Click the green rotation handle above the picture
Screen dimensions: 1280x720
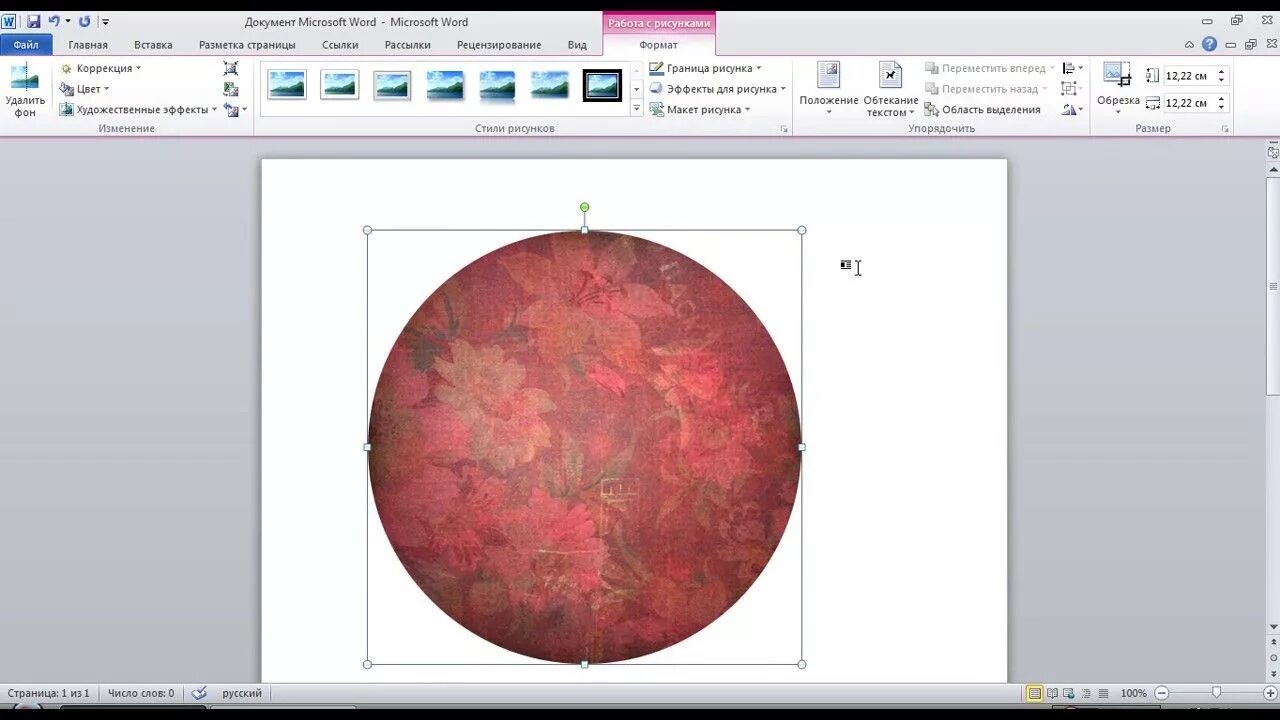[x=585, y=208]
